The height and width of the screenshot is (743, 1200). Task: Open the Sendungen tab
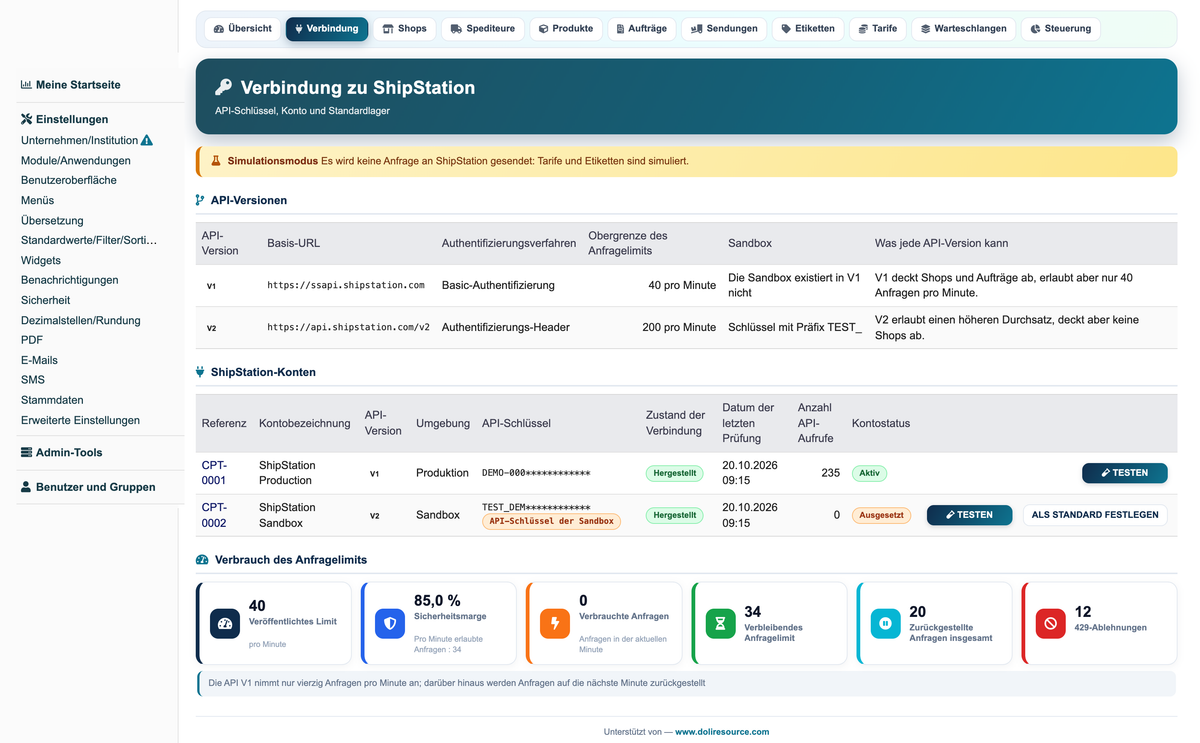[x=724, y=29]
